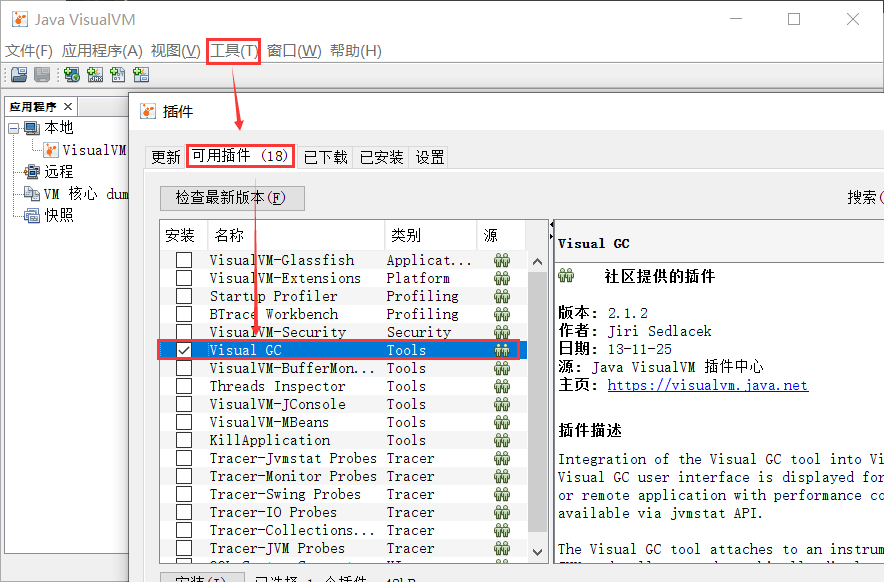Click the 远程 network hosts icon
Image resolution: width=884 pixels, height=582 pixels.
click(32, 171)
